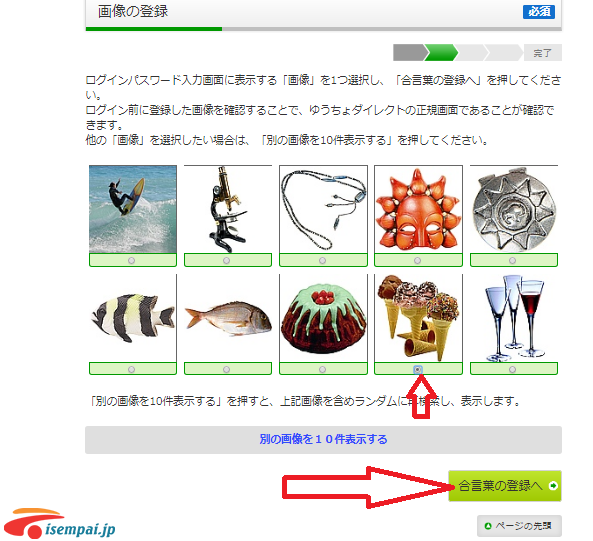Click the green active progress step arrow
Screen dimensions: 593x541
point(441,53)
